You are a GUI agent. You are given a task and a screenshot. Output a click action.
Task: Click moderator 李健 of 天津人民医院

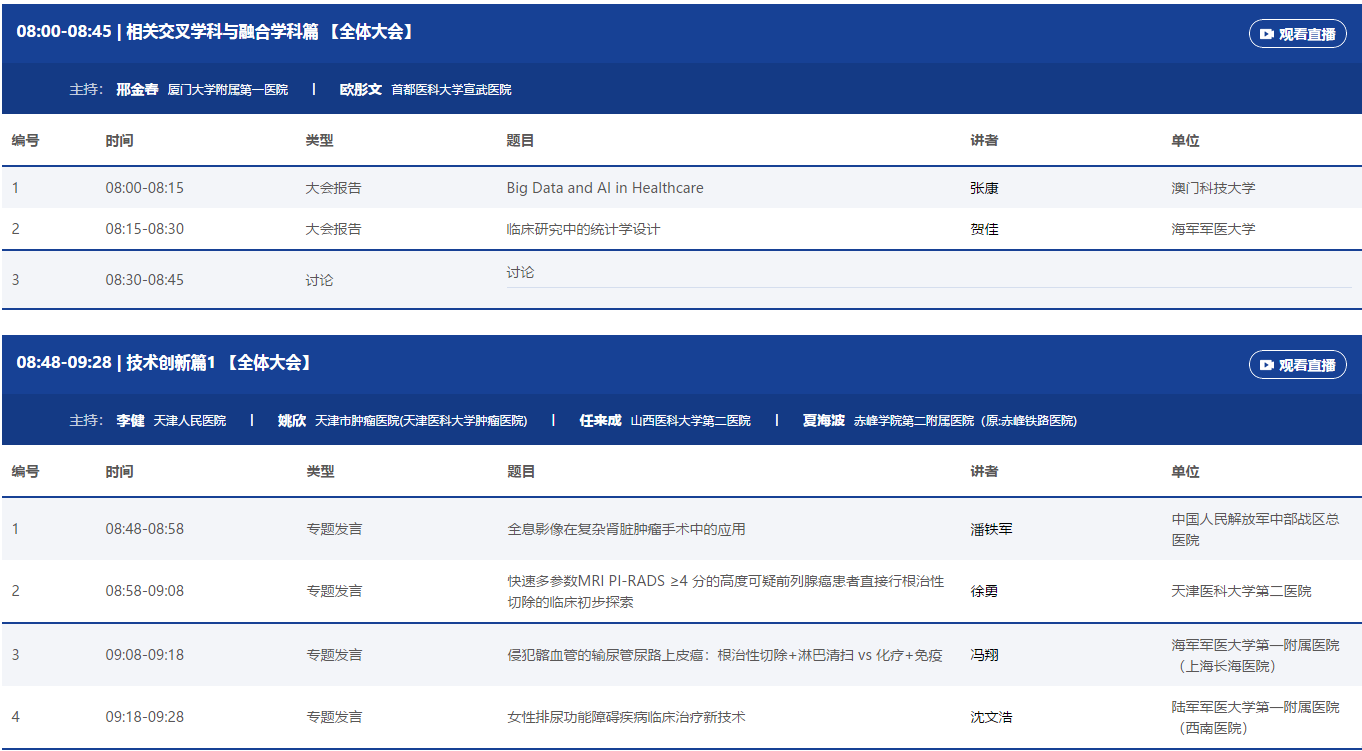click(x=130, y=421)
